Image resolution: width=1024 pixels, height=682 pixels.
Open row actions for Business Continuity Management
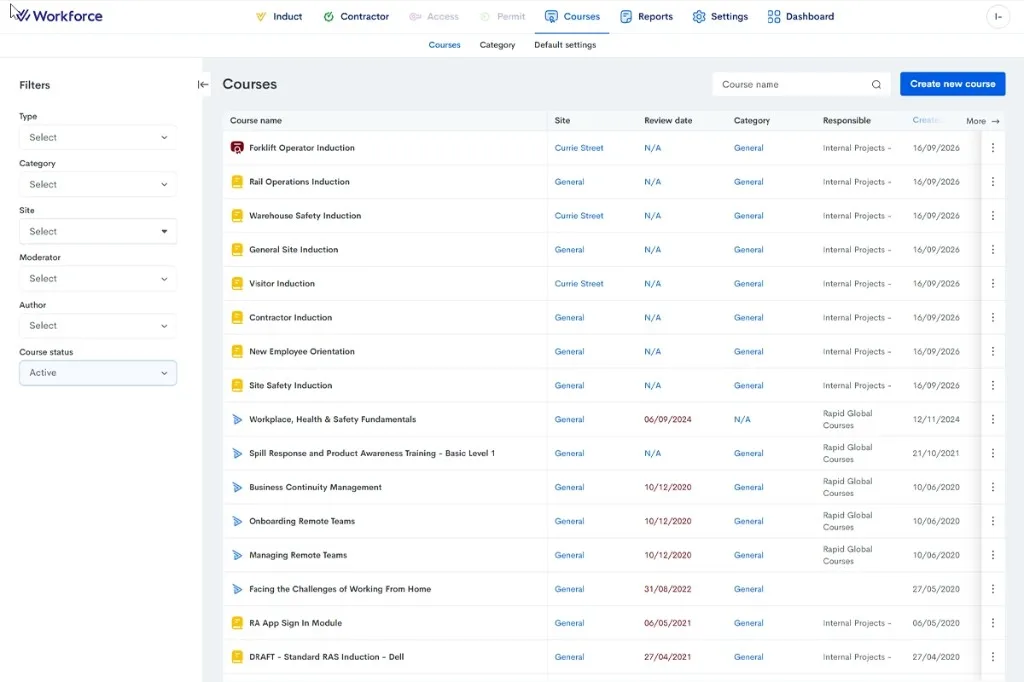point(993,487)
